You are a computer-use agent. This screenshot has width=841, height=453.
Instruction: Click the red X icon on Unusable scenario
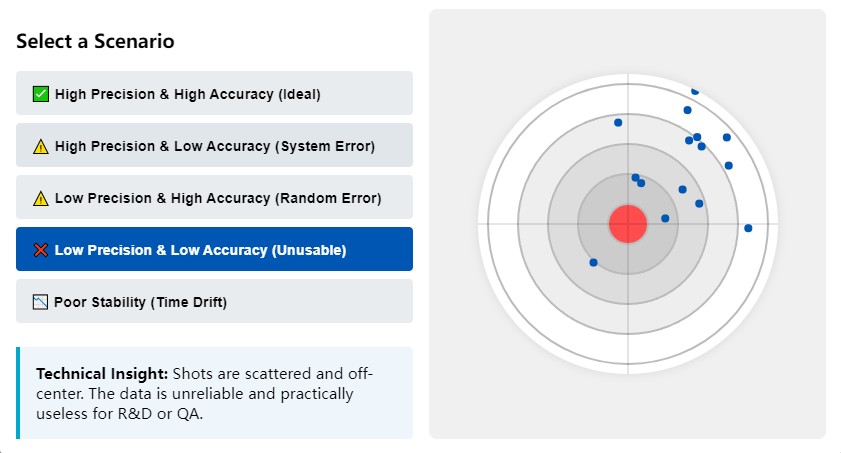[x=41, y=250]
